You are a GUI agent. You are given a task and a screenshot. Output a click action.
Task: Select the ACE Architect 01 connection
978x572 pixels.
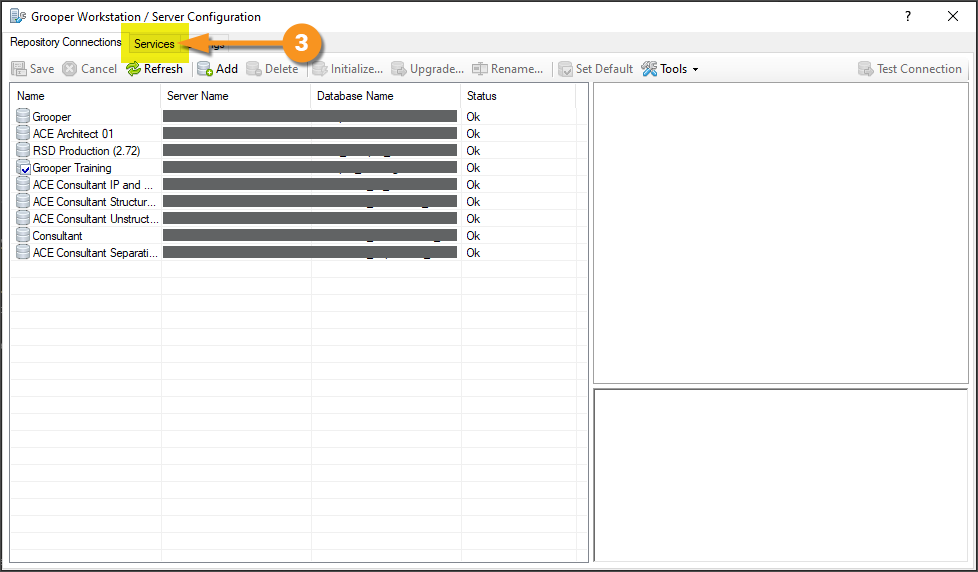(x=299, y=133)
